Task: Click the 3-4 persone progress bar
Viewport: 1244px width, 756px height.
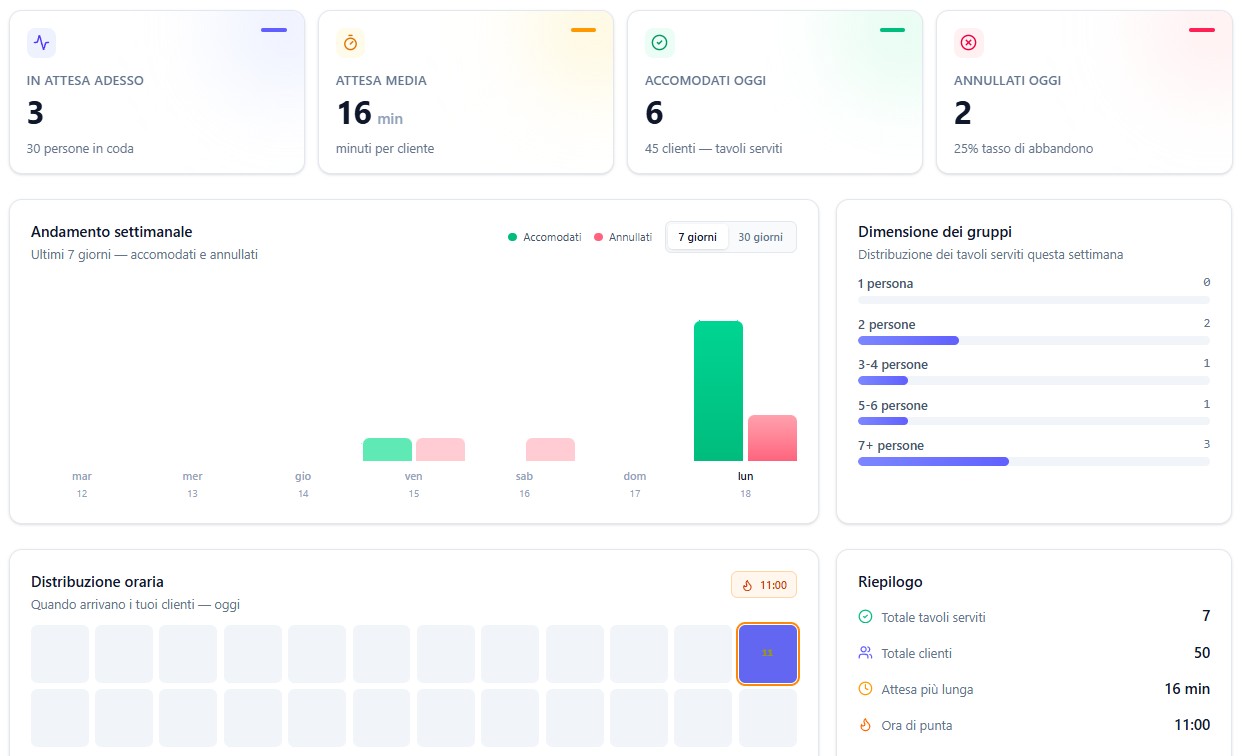Action: (1034, 381)
